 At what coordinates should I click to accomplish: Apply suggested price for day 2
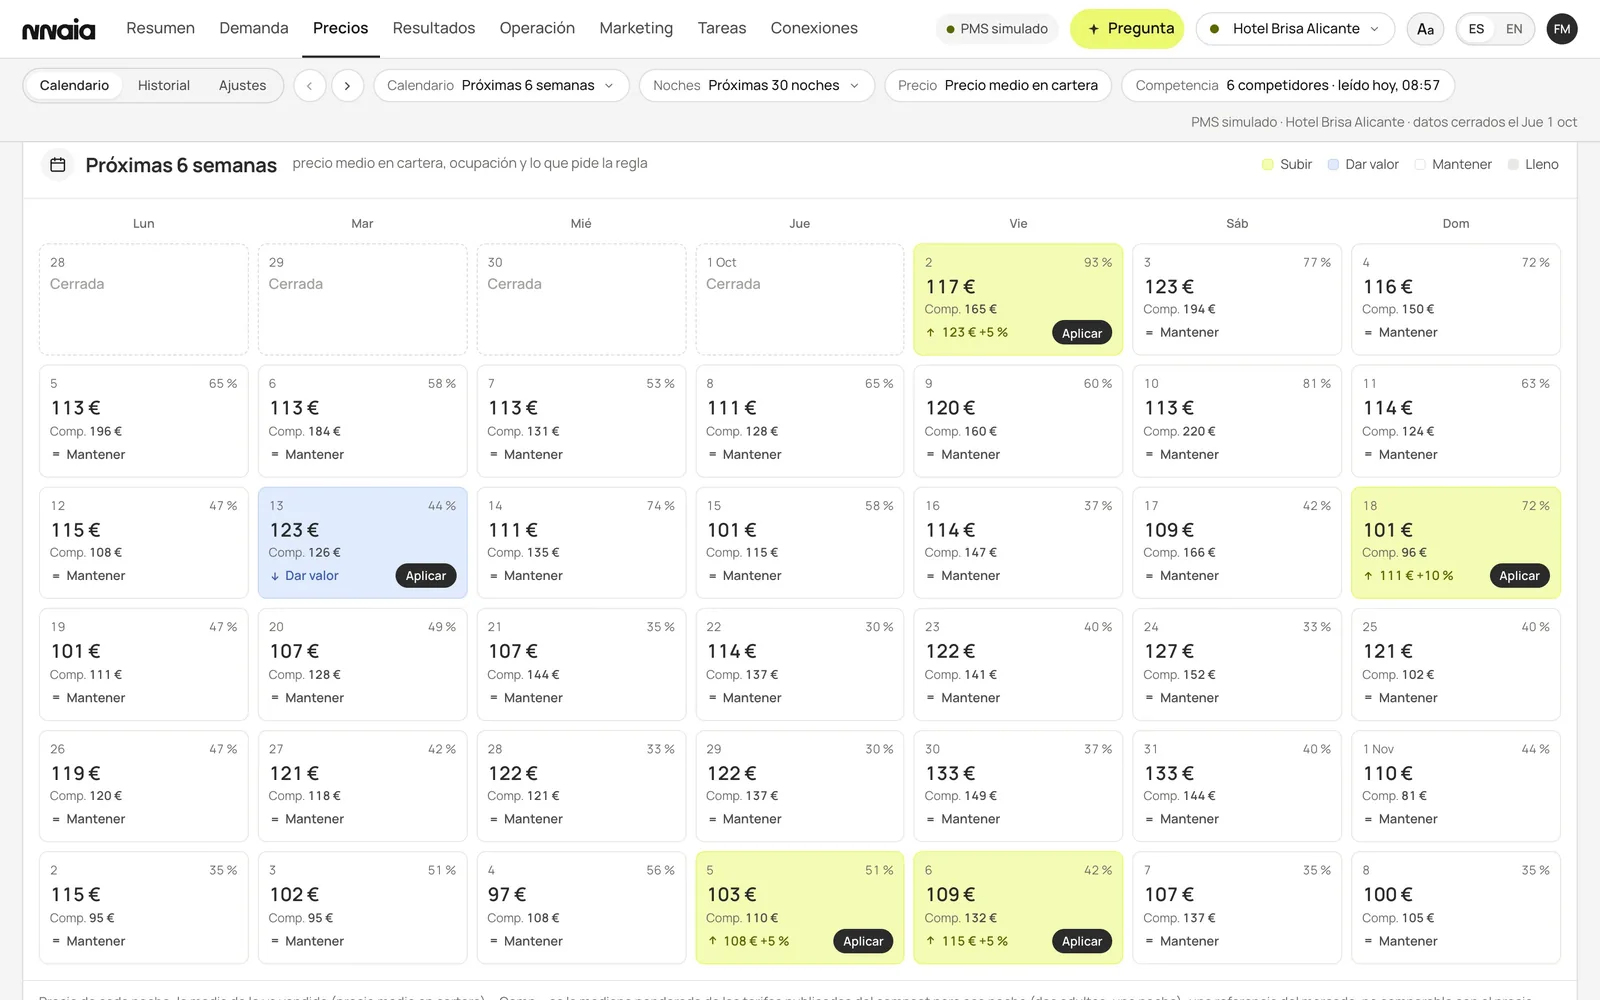point(1082,333)
